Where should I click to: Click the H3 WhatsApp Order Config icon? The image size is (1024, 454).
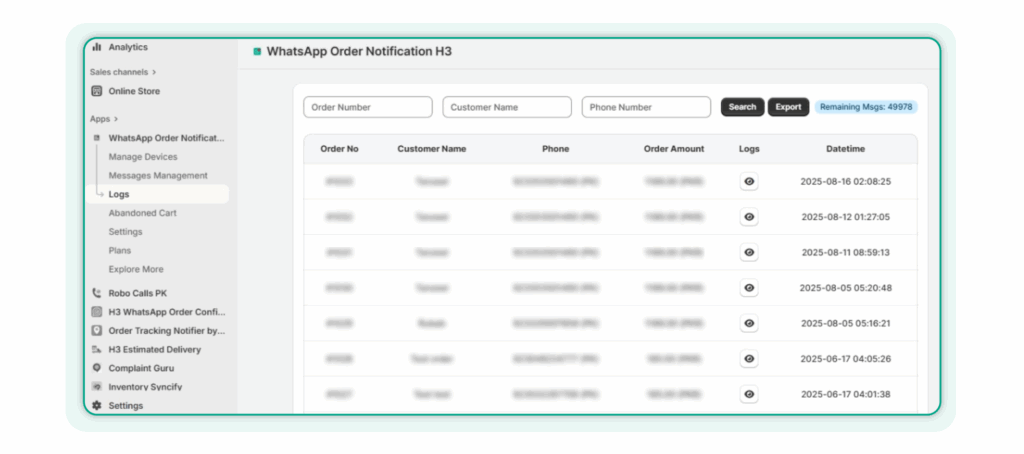click(97, 312)
